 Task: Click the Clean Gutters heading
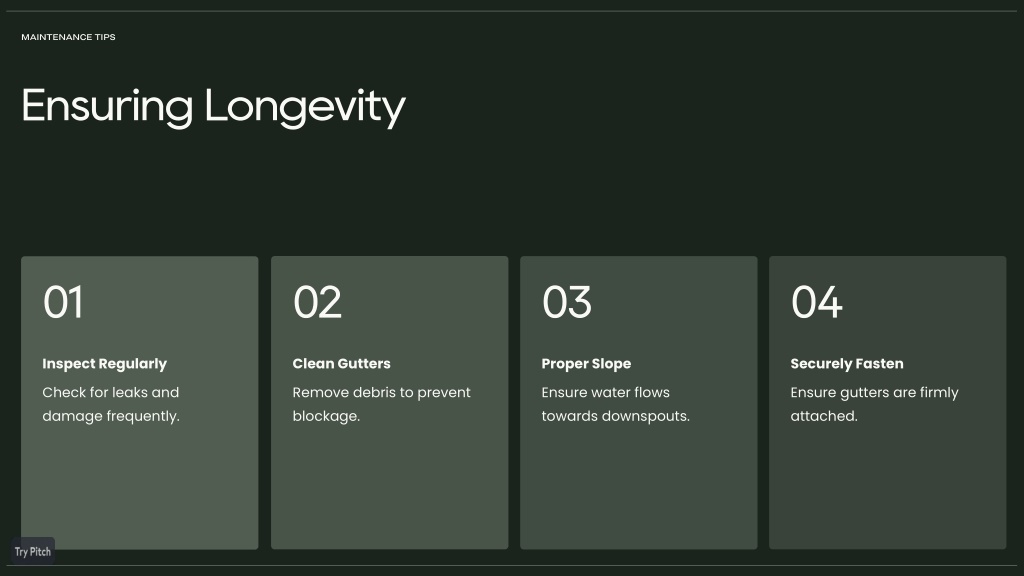point(342,364)
